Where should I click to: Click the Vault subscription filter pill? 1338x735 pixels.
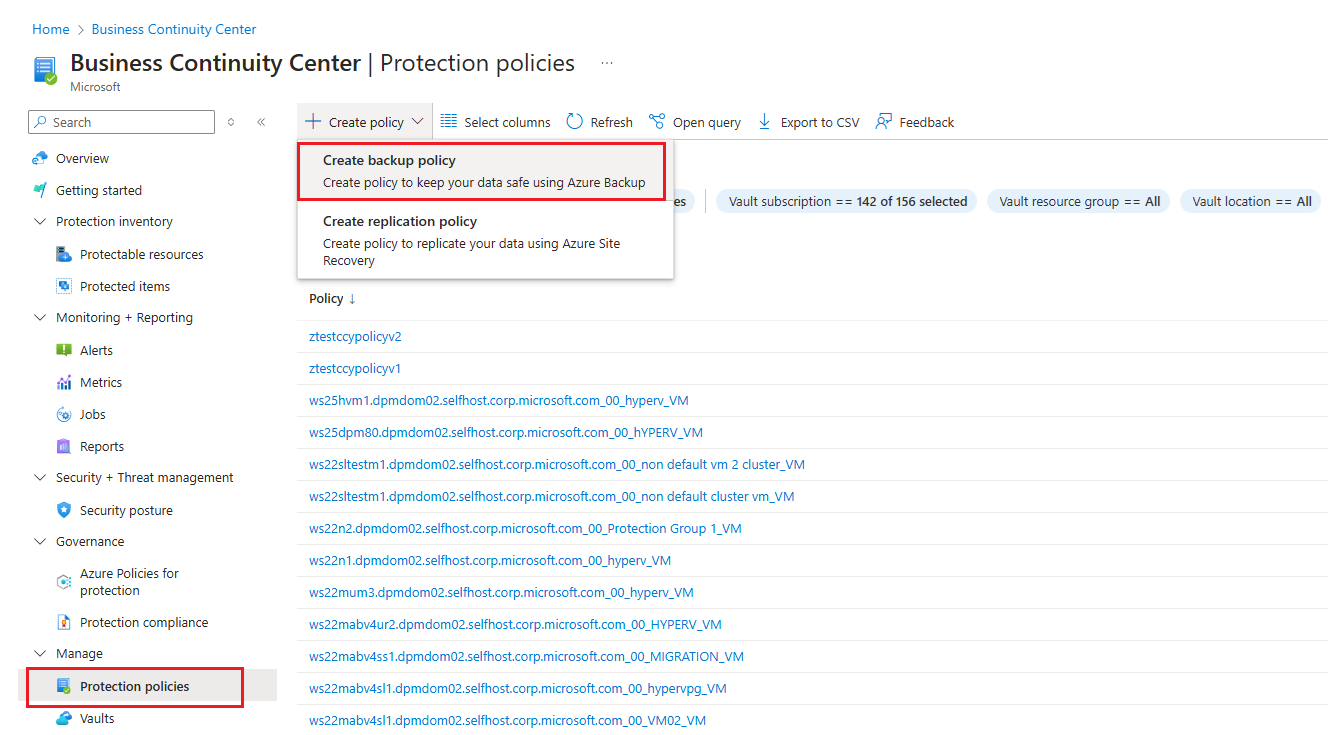(848, 201)
